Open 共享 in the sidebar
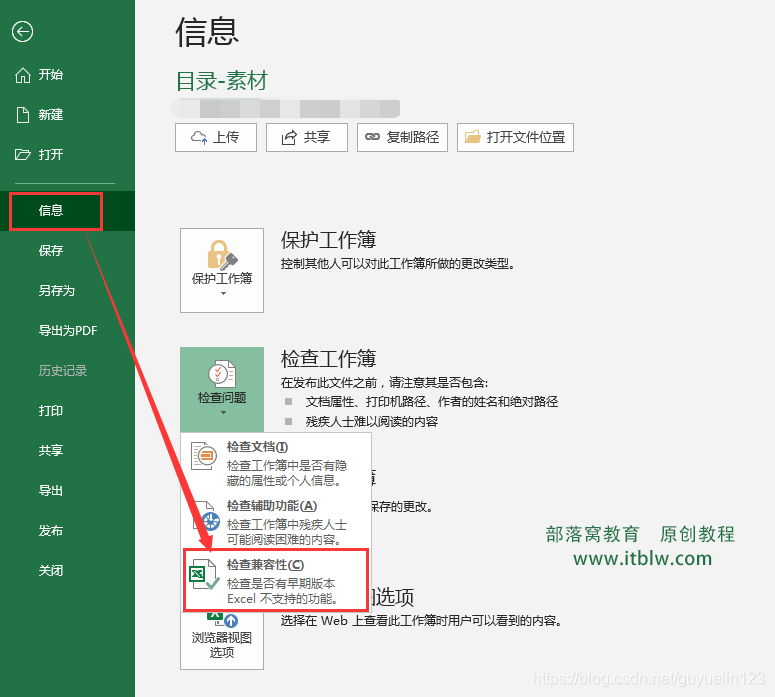 coord(50,450)
